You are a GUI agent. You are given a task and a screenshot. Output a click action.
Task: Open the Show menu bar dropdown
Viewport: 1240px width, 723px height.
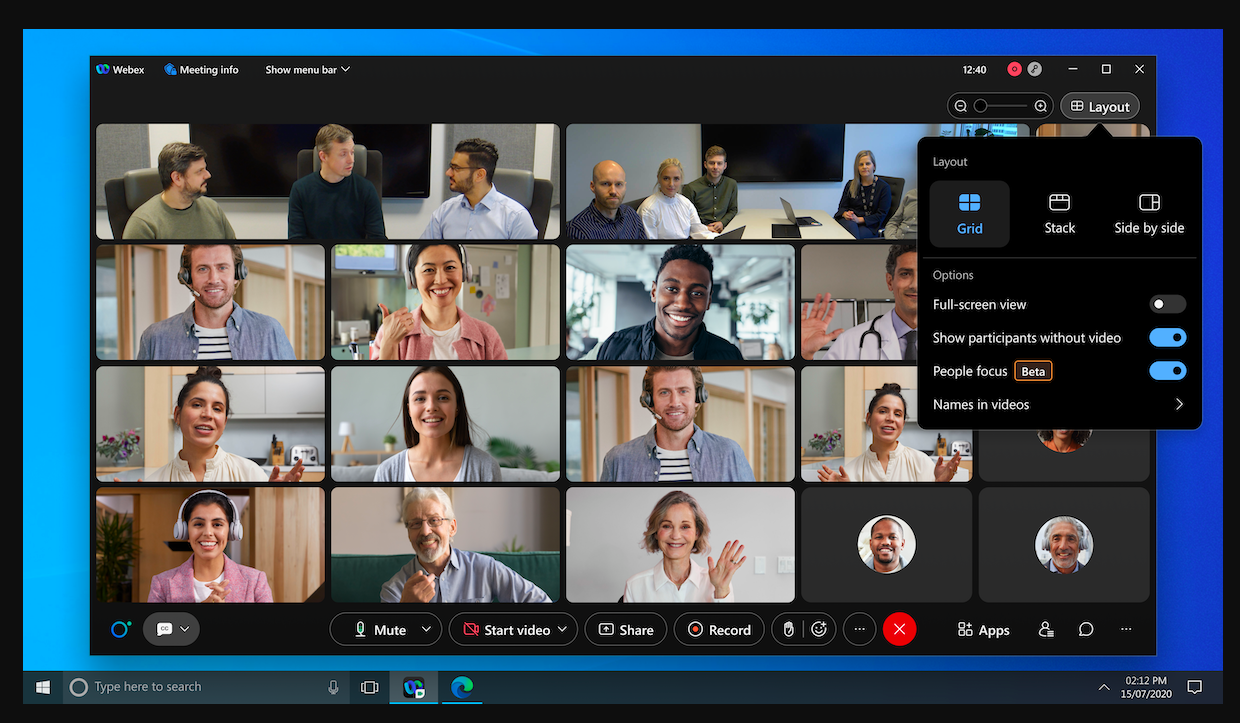click(x=307, y=70)
